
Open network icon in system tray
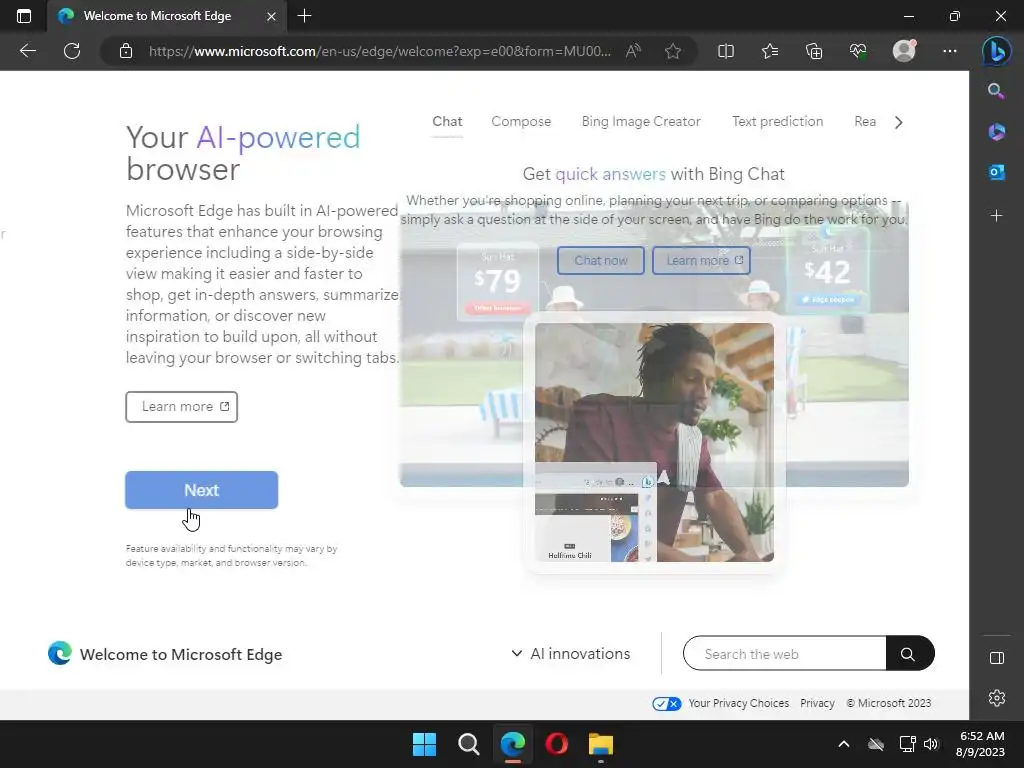click(x=907, y=744)
